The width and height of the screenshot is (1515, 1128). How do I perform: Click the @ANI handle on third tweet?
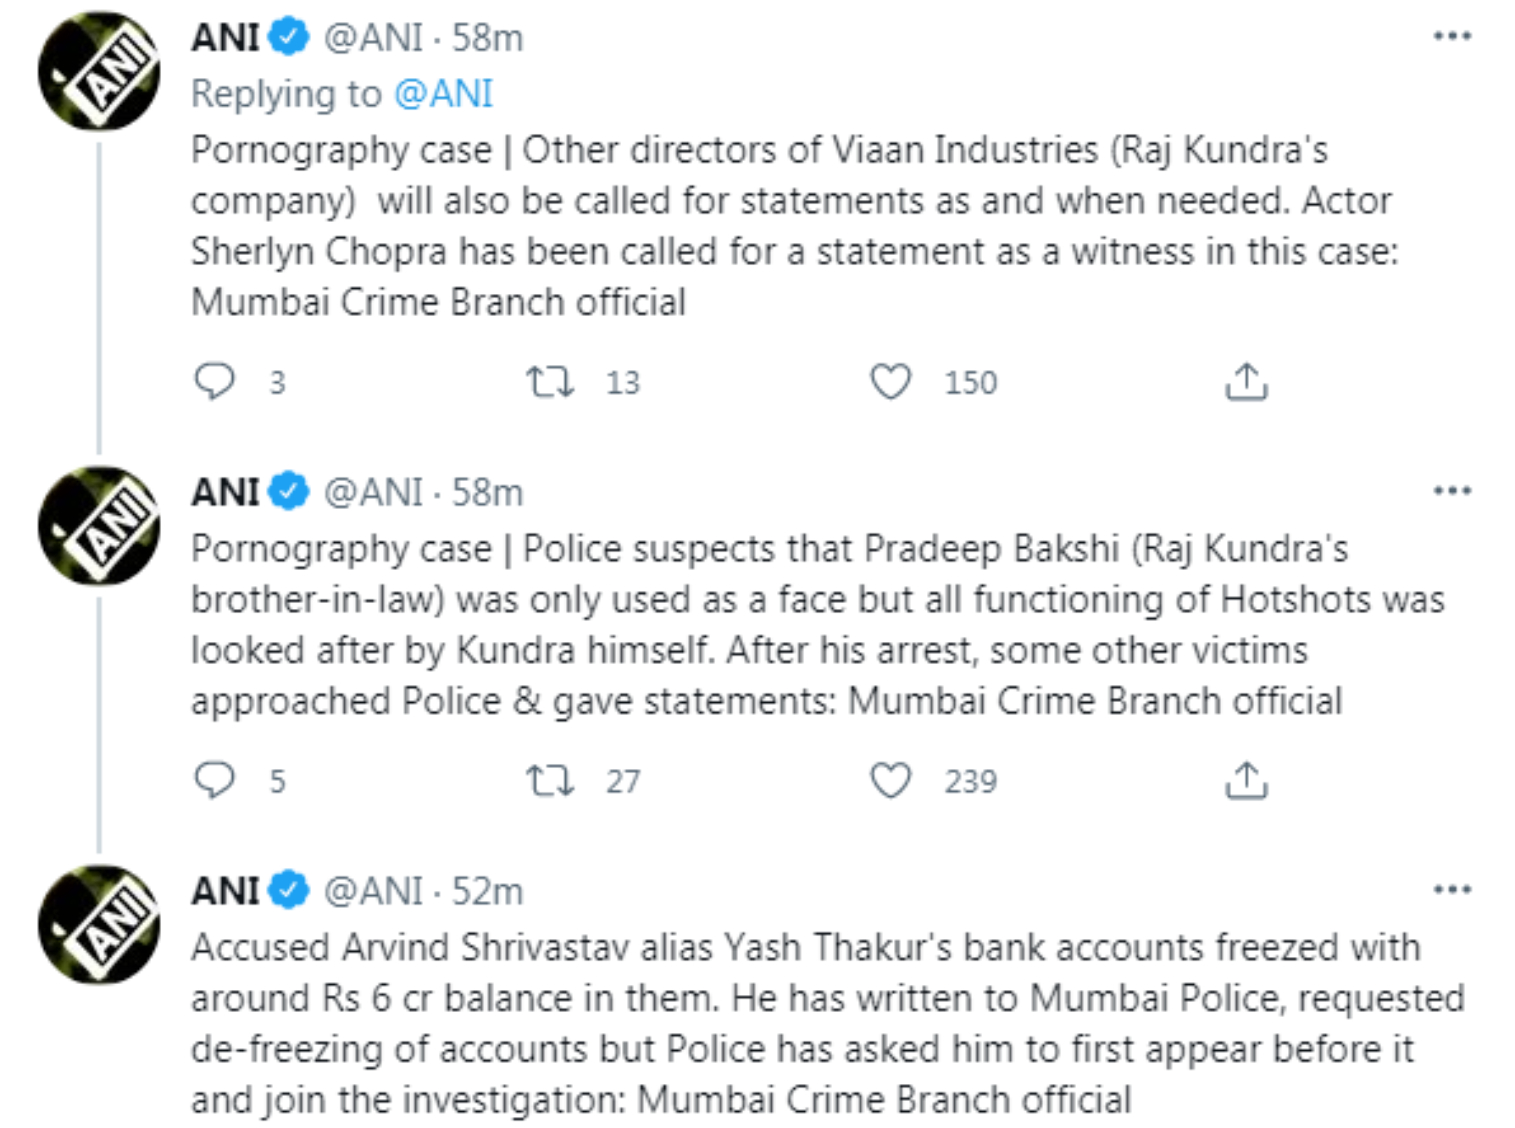[373, 891]
